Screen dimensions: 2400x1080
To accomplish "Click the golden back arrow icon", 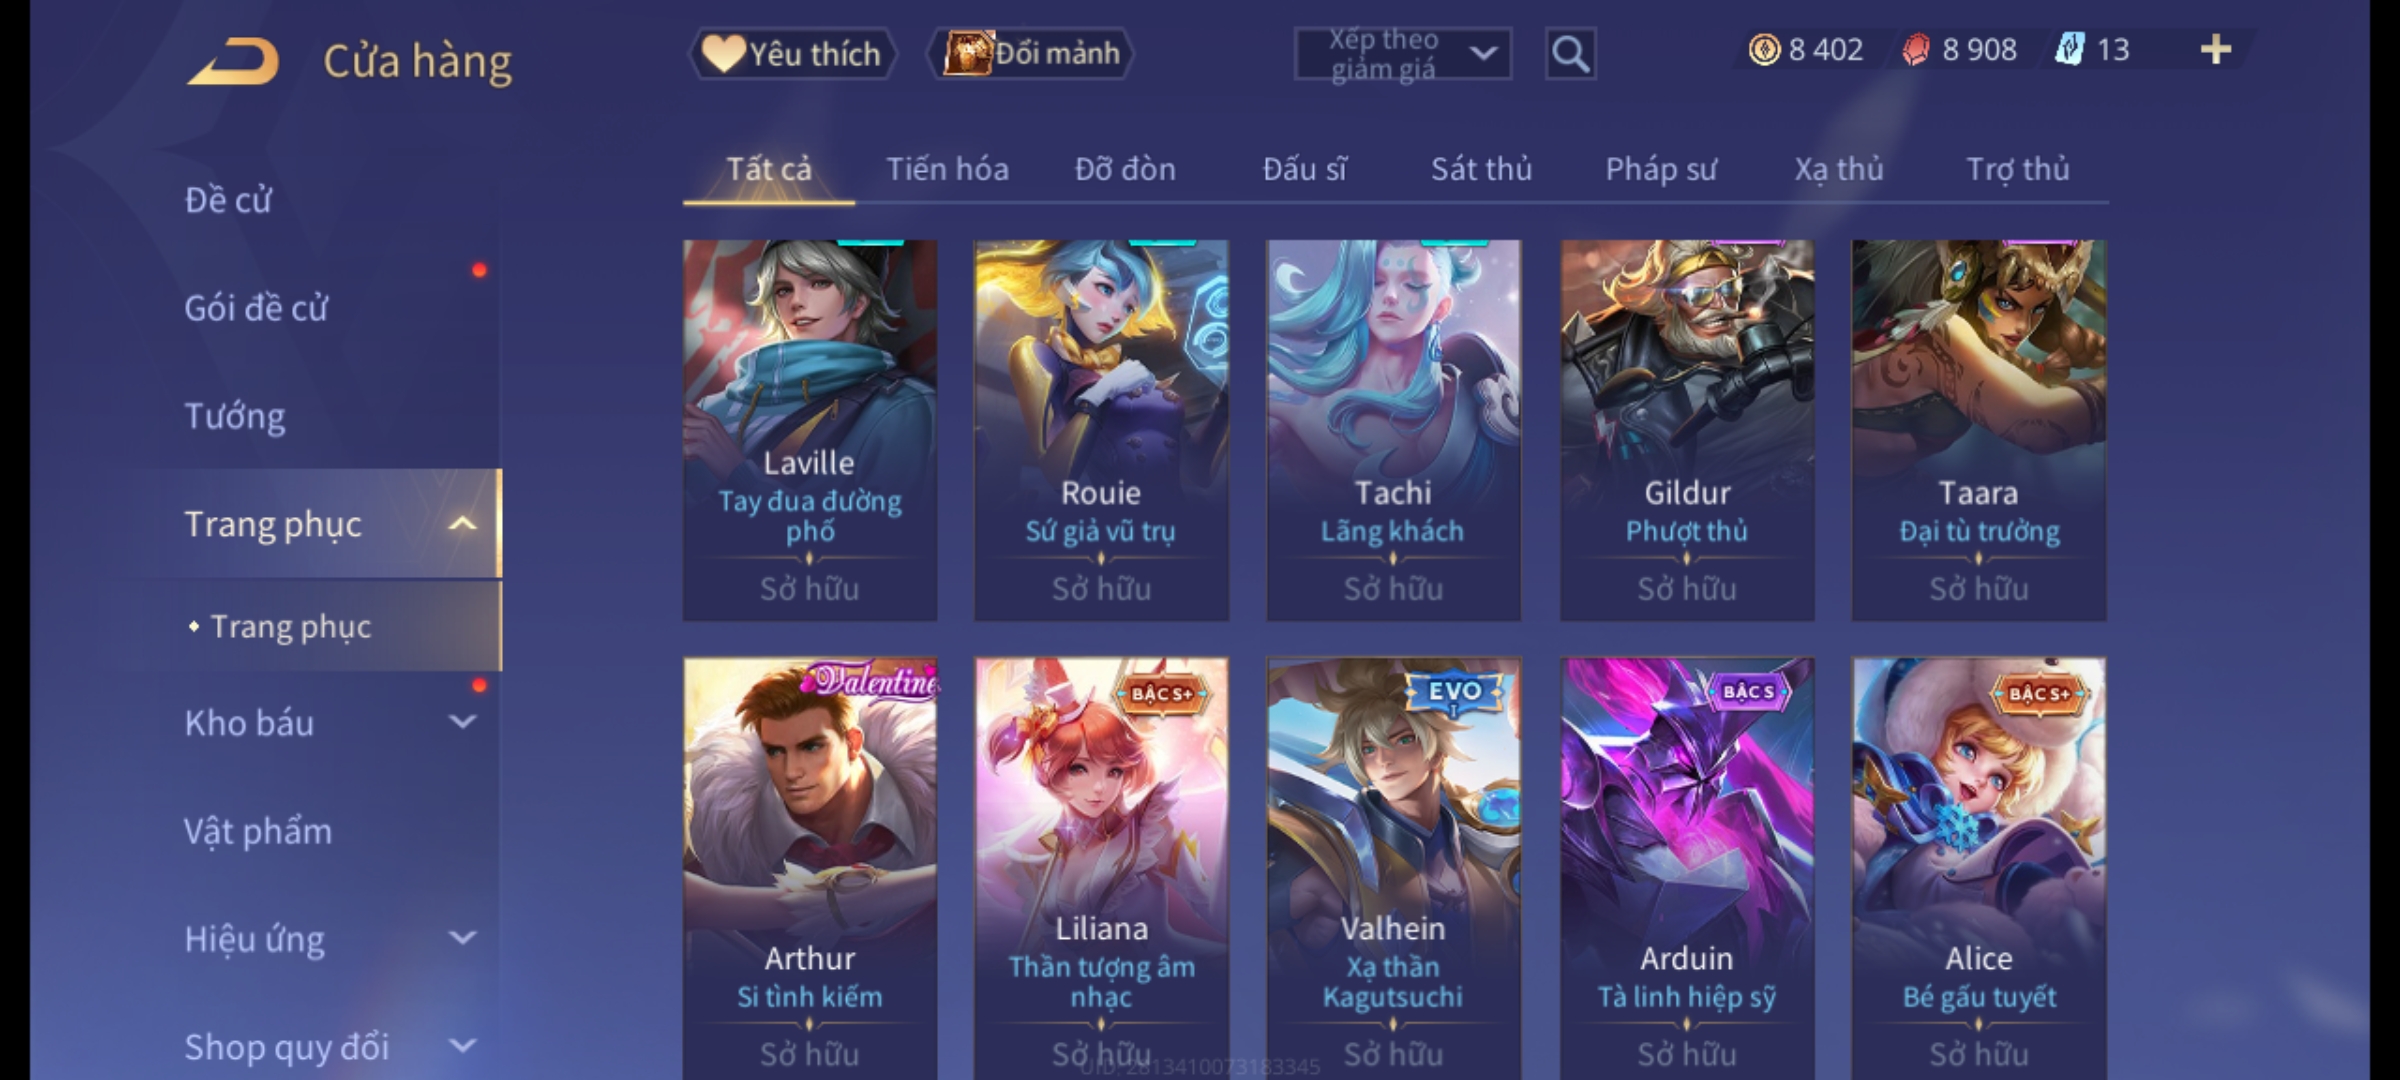I will click(x=232, y=62).
